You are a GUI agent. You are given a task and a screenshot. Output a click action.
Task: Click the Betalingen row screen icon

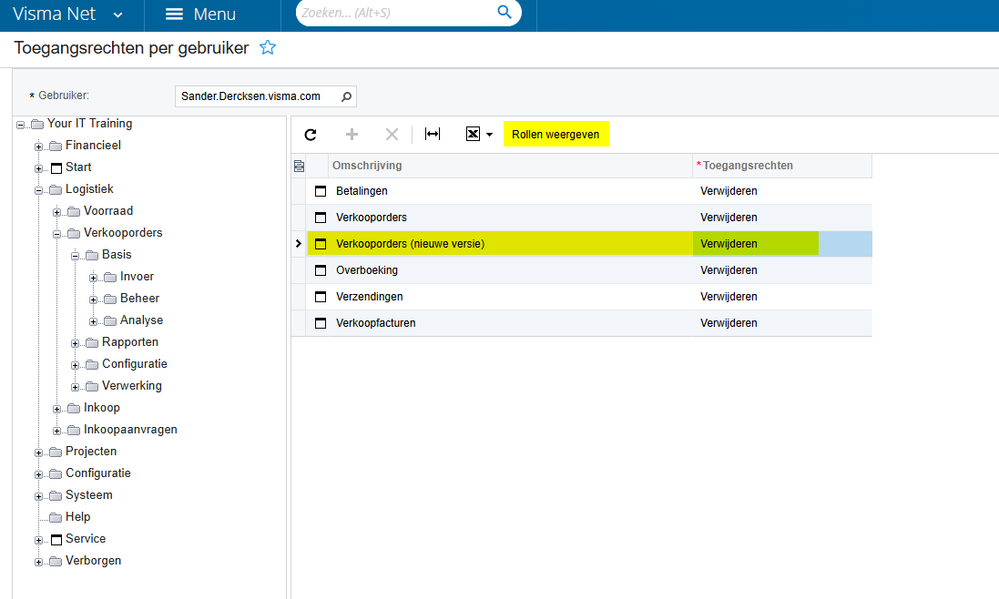pyautogui.click(x=321, y=191)
